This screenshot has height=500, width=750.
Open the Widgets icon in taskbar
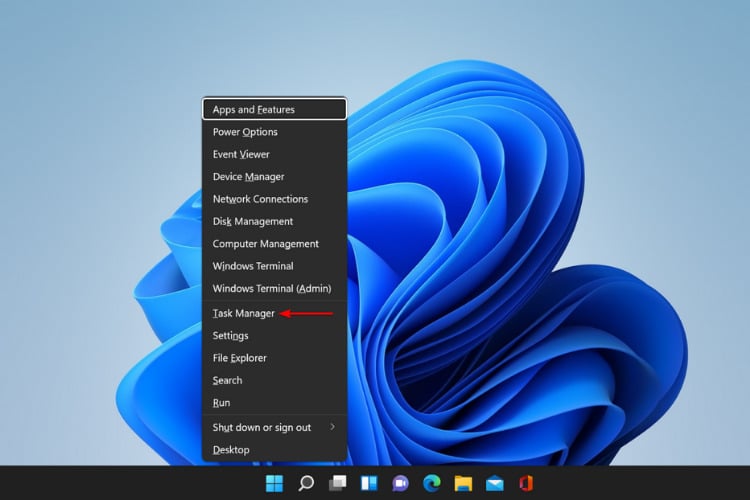369,483
